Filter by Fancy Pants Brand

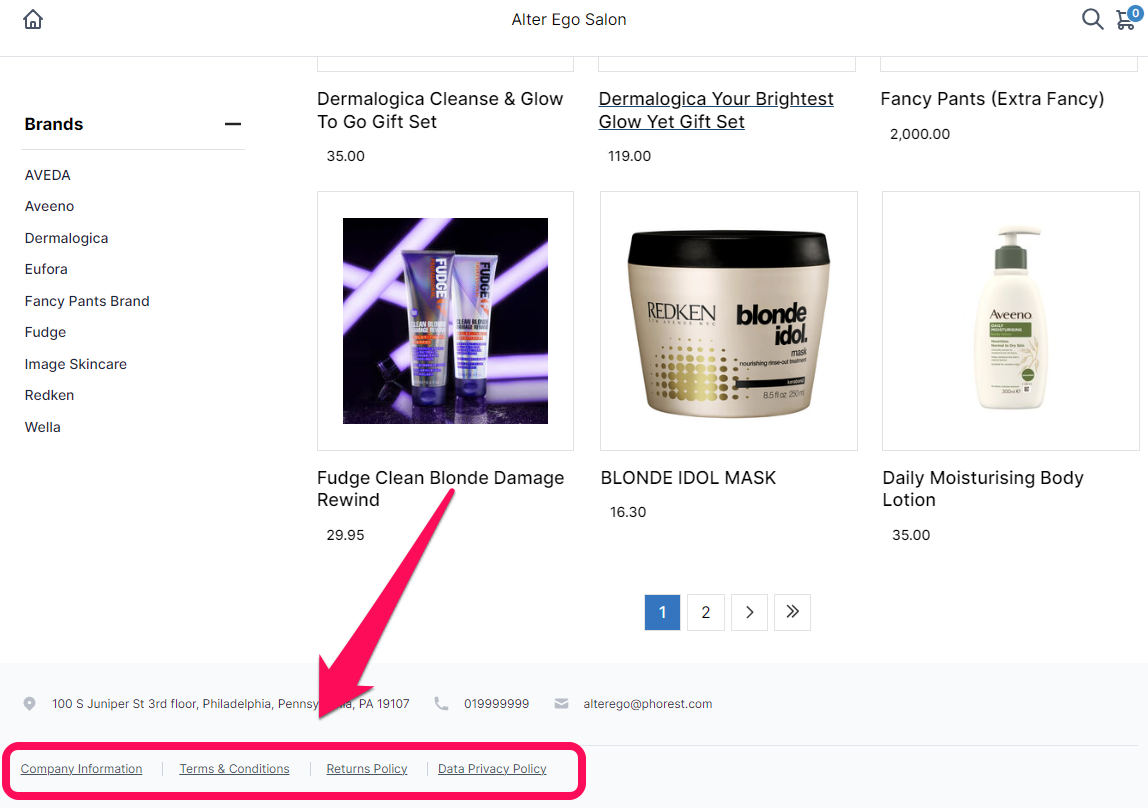point(86,301)
